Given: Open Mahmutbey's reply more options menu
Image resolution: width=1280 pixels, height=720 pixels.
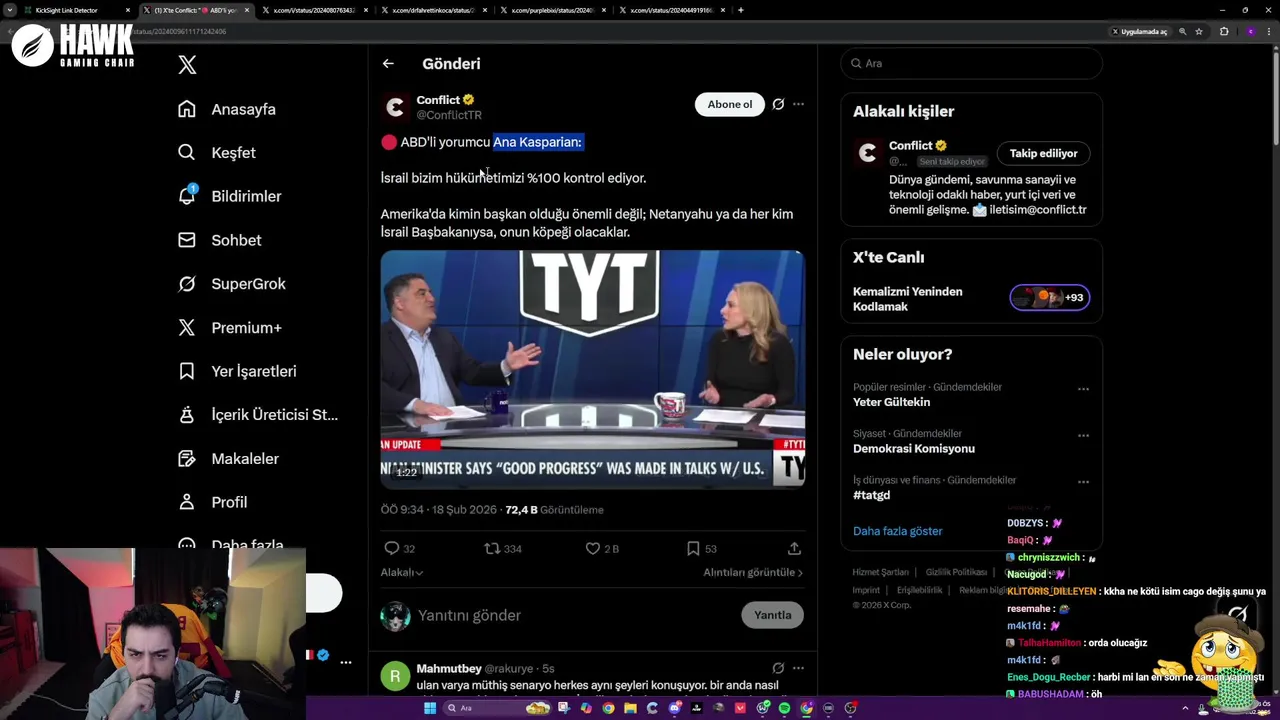Looking at the screenshot, I should click(x=798, y=668).
